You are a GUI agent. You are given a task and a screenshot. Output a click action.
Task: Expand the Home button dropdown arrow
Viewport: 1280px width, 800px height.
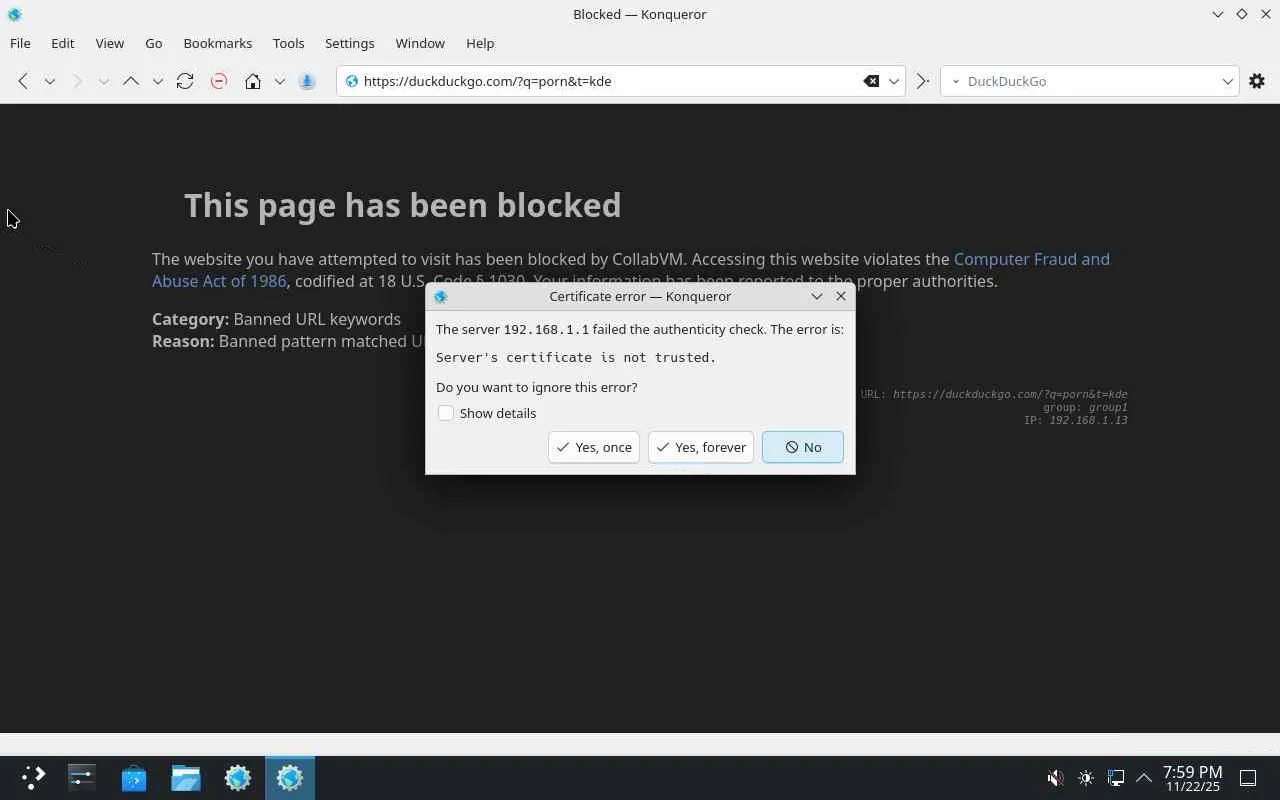click(280, 81)
